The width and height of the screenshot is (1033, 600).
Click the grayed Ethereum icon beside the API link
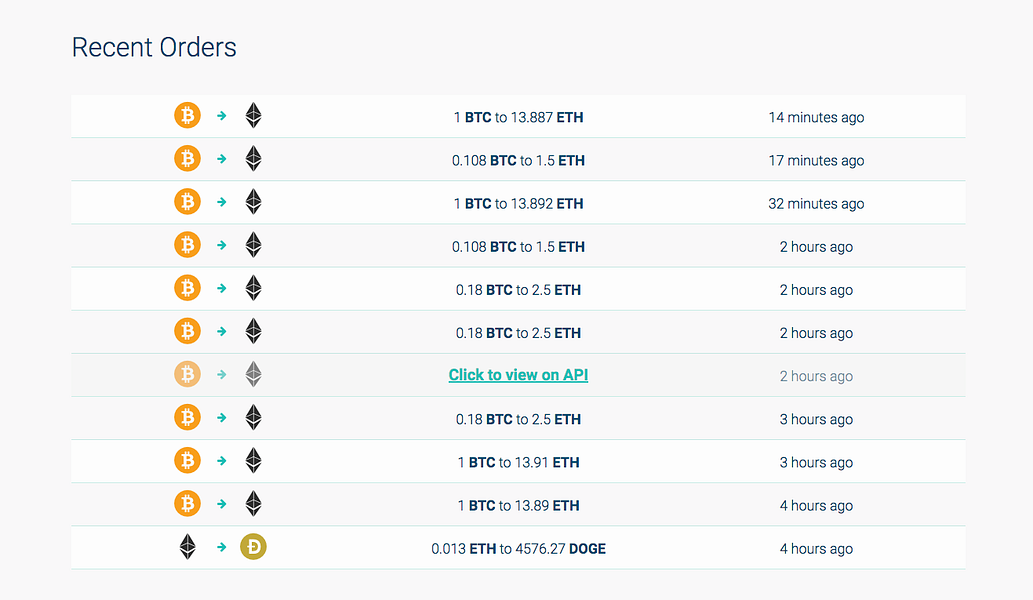click(253, 374)
